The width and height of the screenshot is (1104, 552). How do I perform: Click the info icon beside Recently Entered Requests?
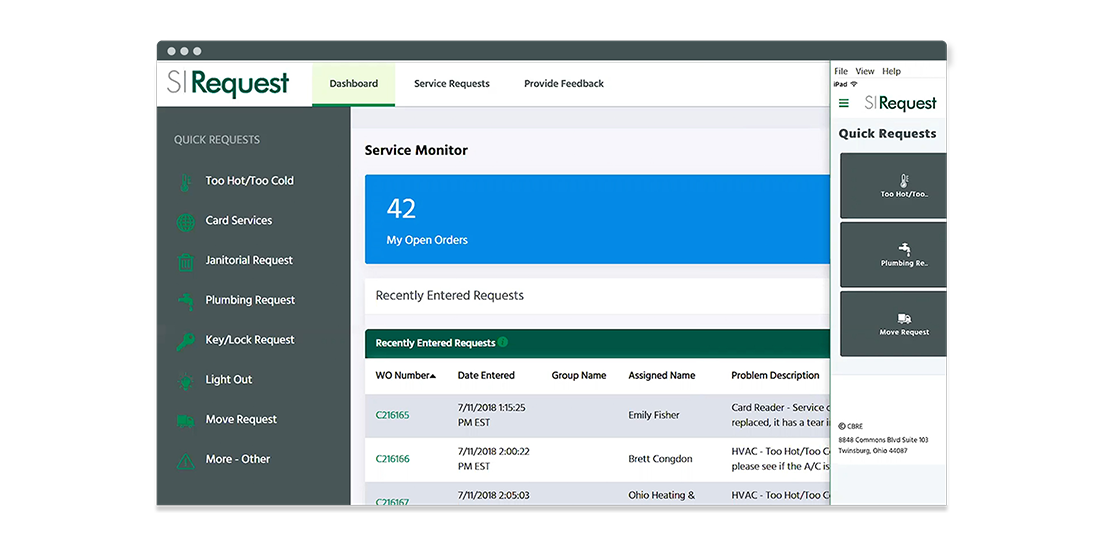503,342
